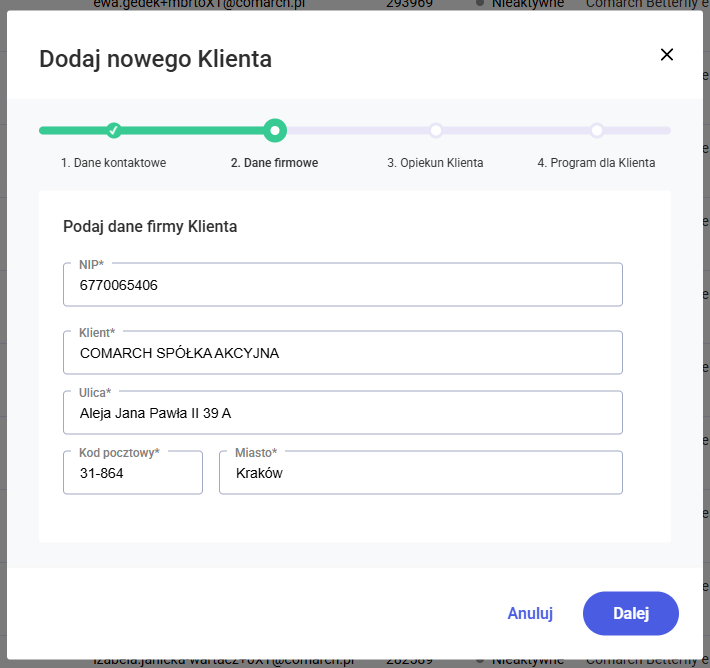Select the Miasto city field
Viewport: 710px width, 668px height.
tap(420, 473)
